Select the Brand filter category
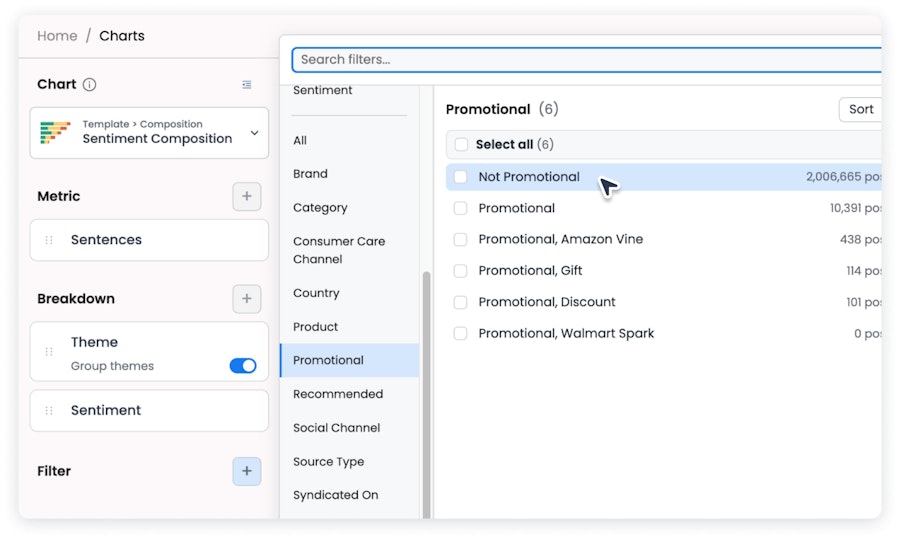Screen dimensions: 900x540 click(x=310, y=174)
